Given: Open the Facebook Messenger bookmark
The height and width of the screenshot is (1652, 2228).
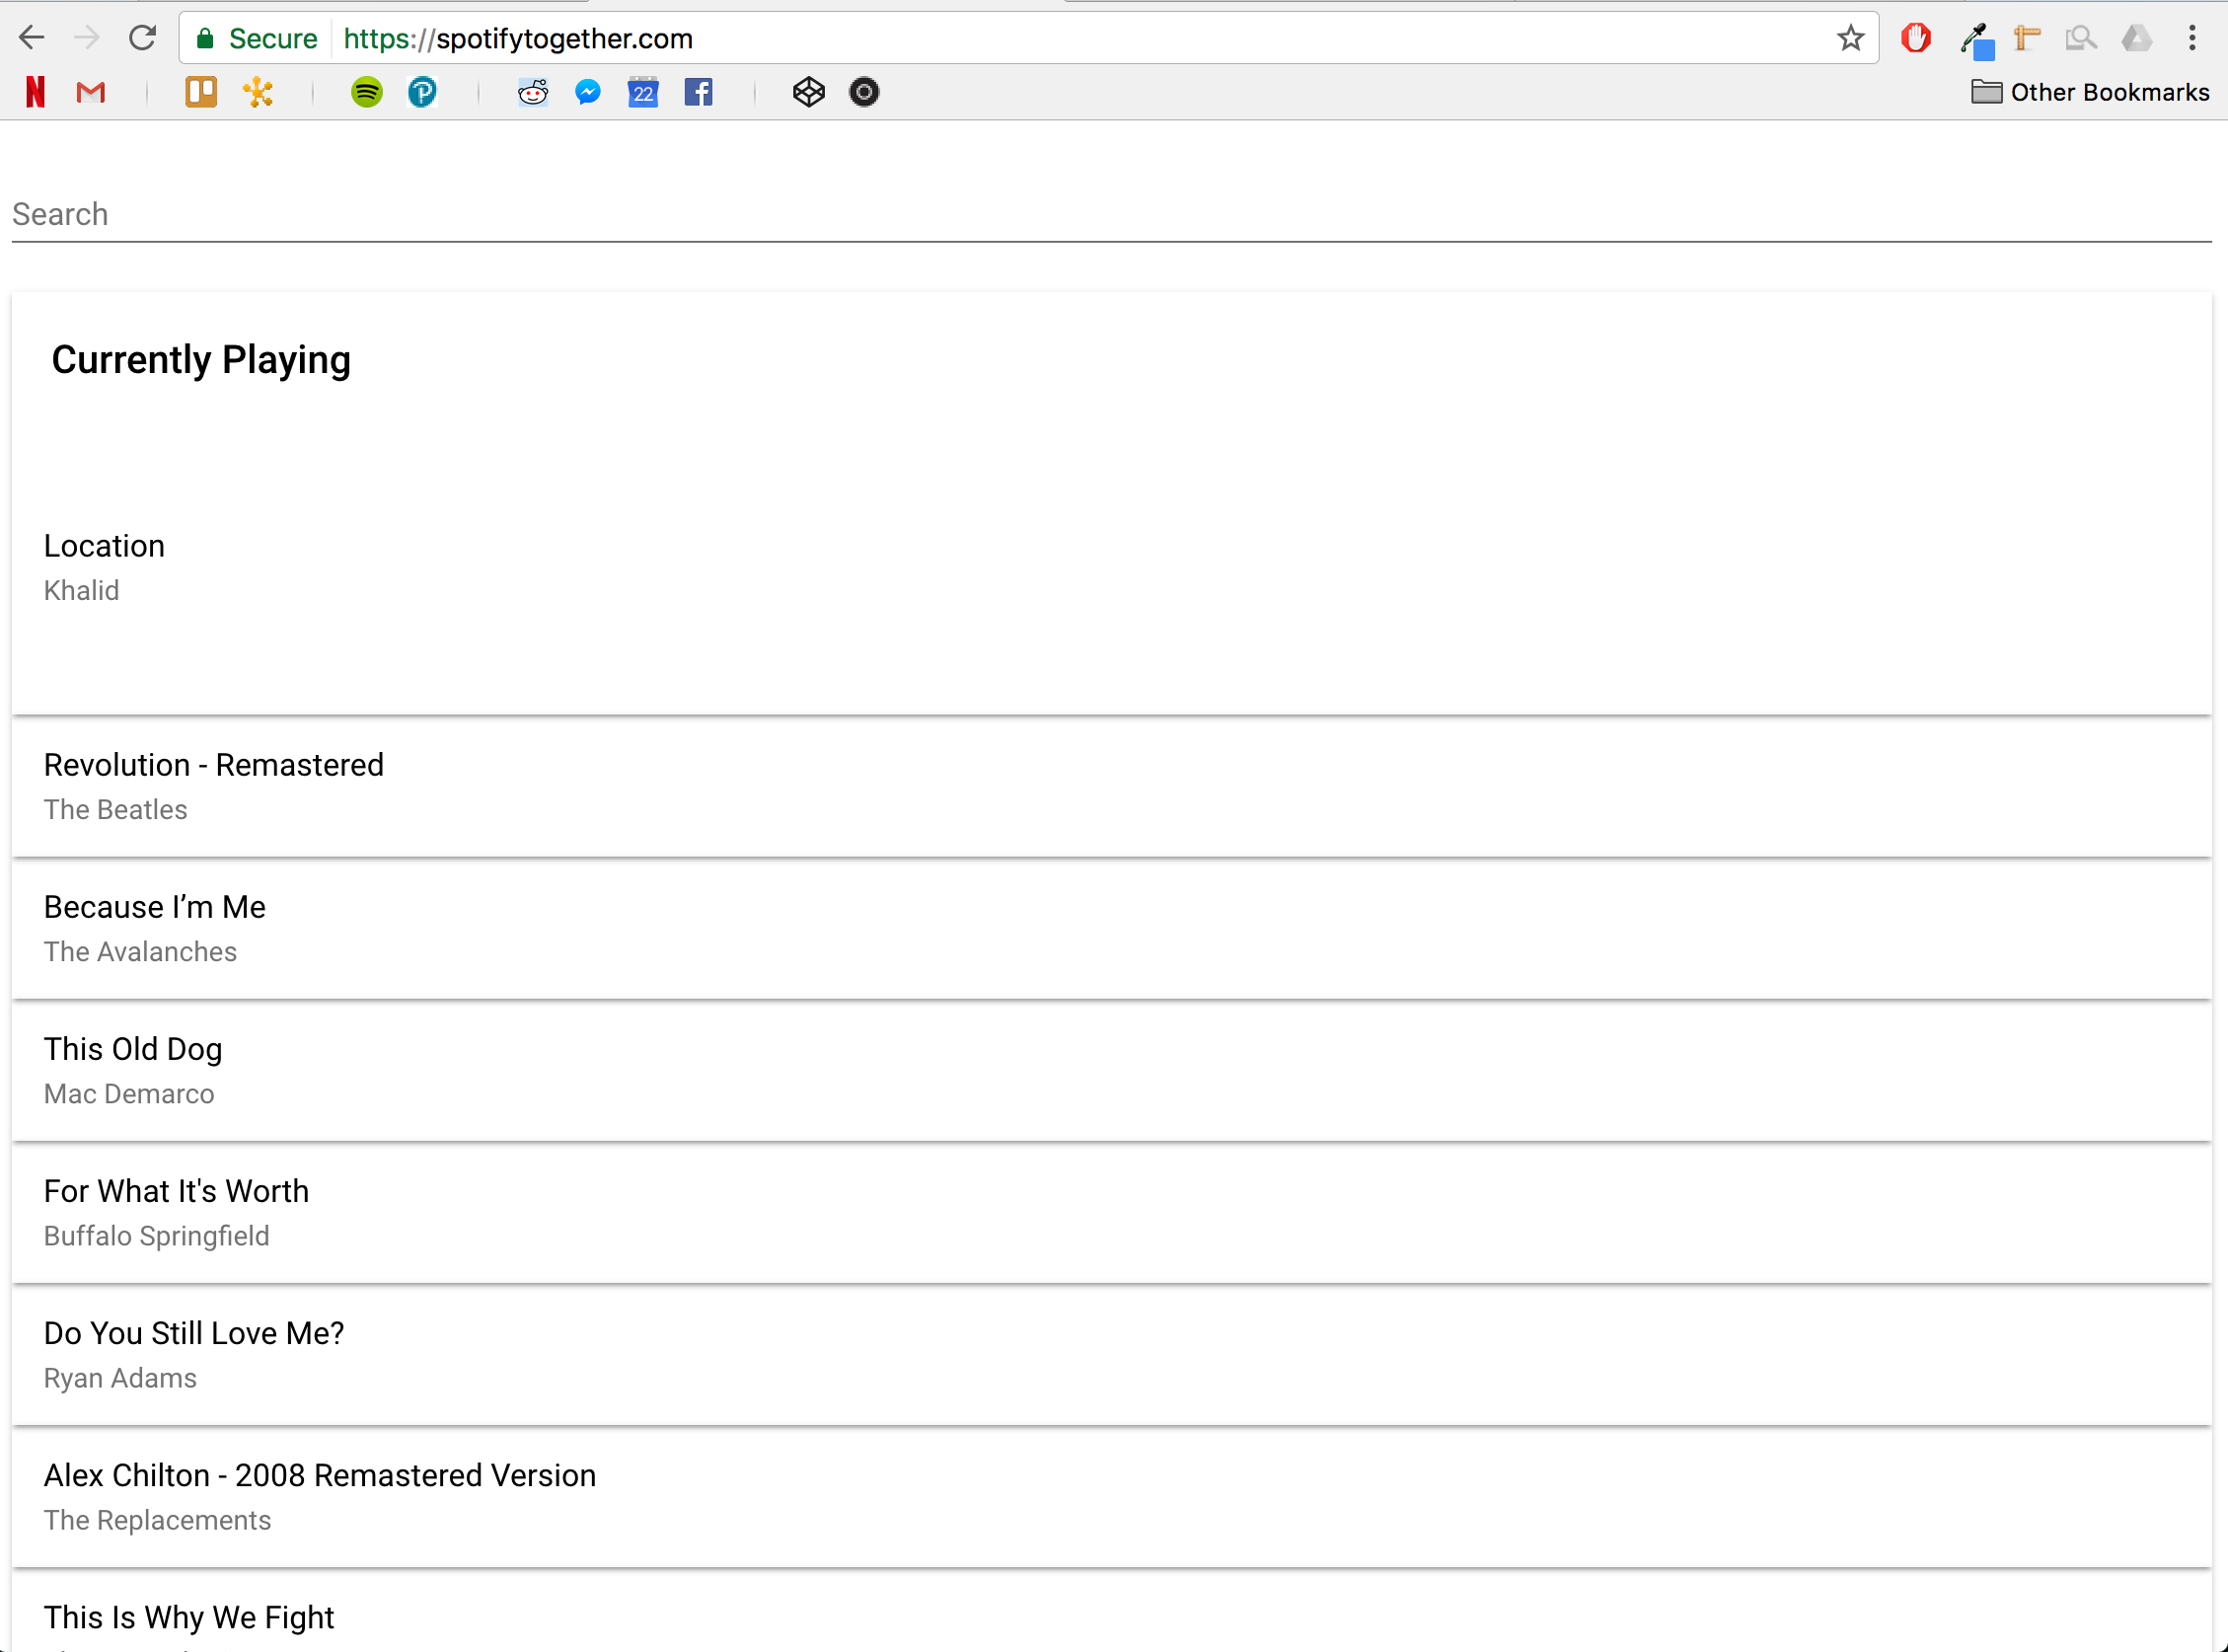Looking at the screenshot, I should click(588, 92).
